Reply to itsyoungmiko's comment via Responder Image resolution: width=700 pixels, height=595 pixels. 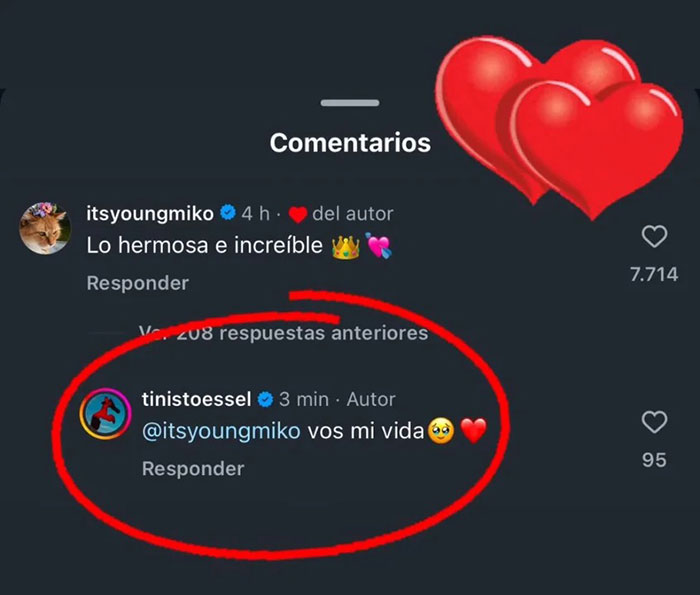(x=137, y=283)
